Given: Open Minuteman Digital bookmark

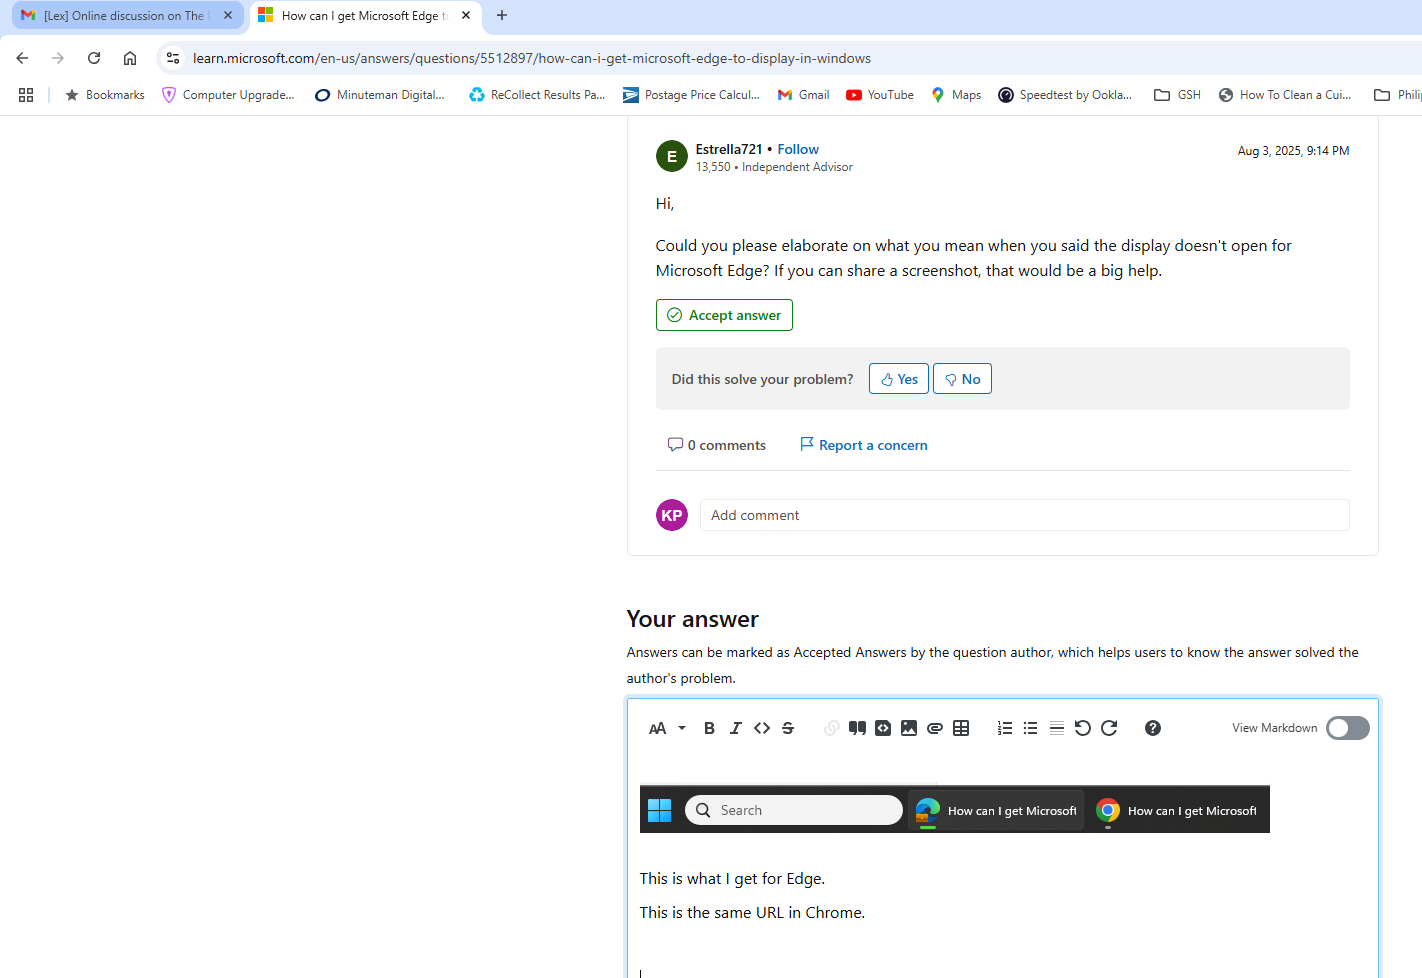Looking at the screenshot, I should pyautogui.click(x=380, y=95).
